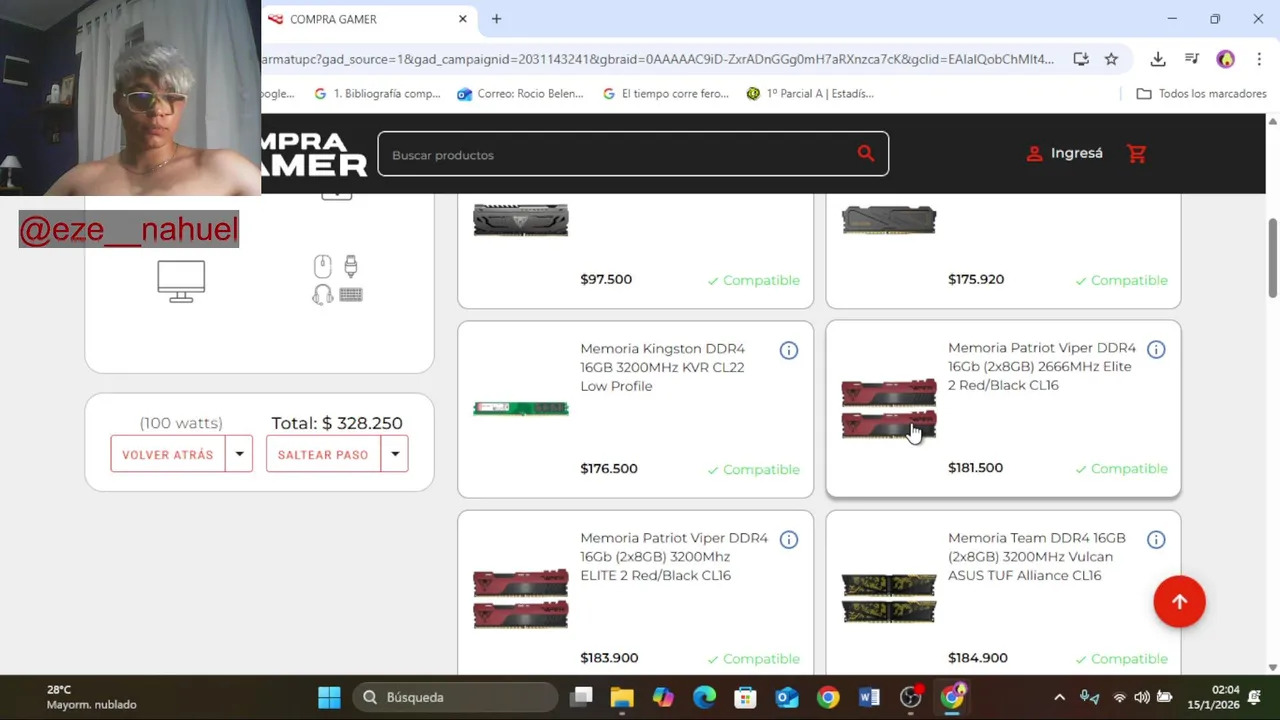The image size is (1280, 720).
Task: Bookmark this page with star icon
Action: [1111, 59]
